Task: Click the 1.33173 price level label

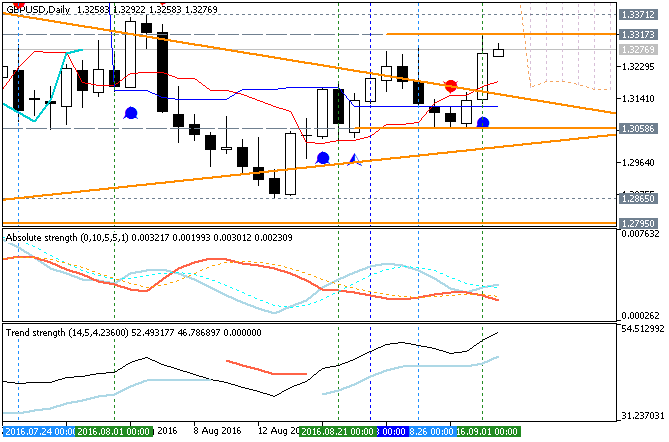Action: [x=637, y=34]
